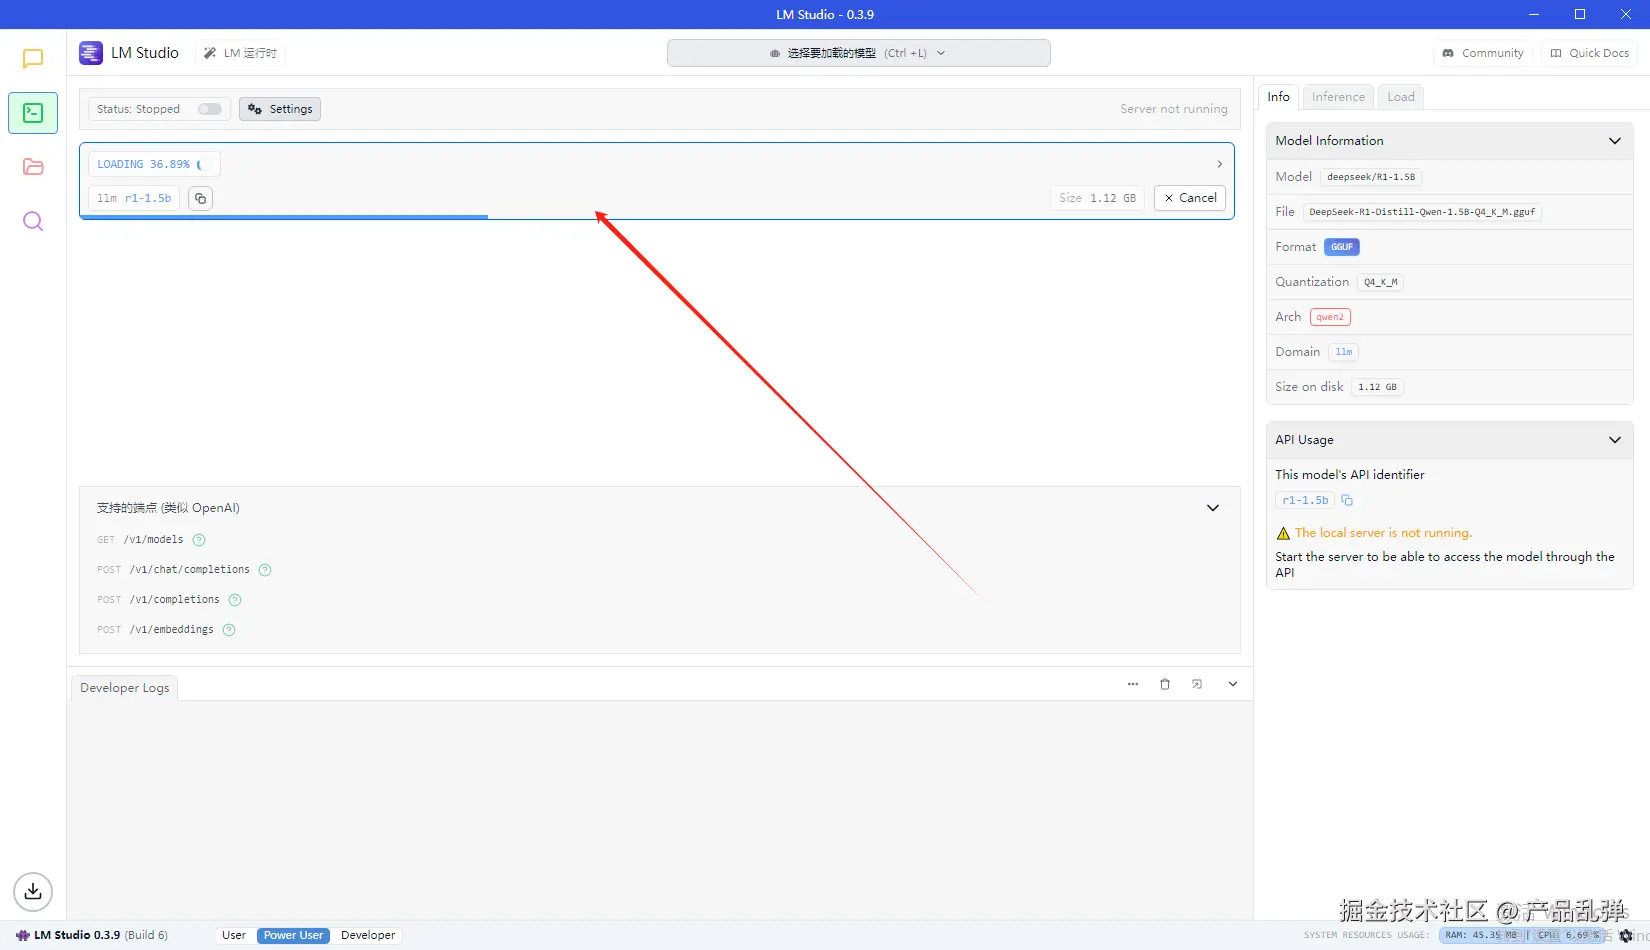Open server Settings
1650x950 pixels.
pos(280,109)
